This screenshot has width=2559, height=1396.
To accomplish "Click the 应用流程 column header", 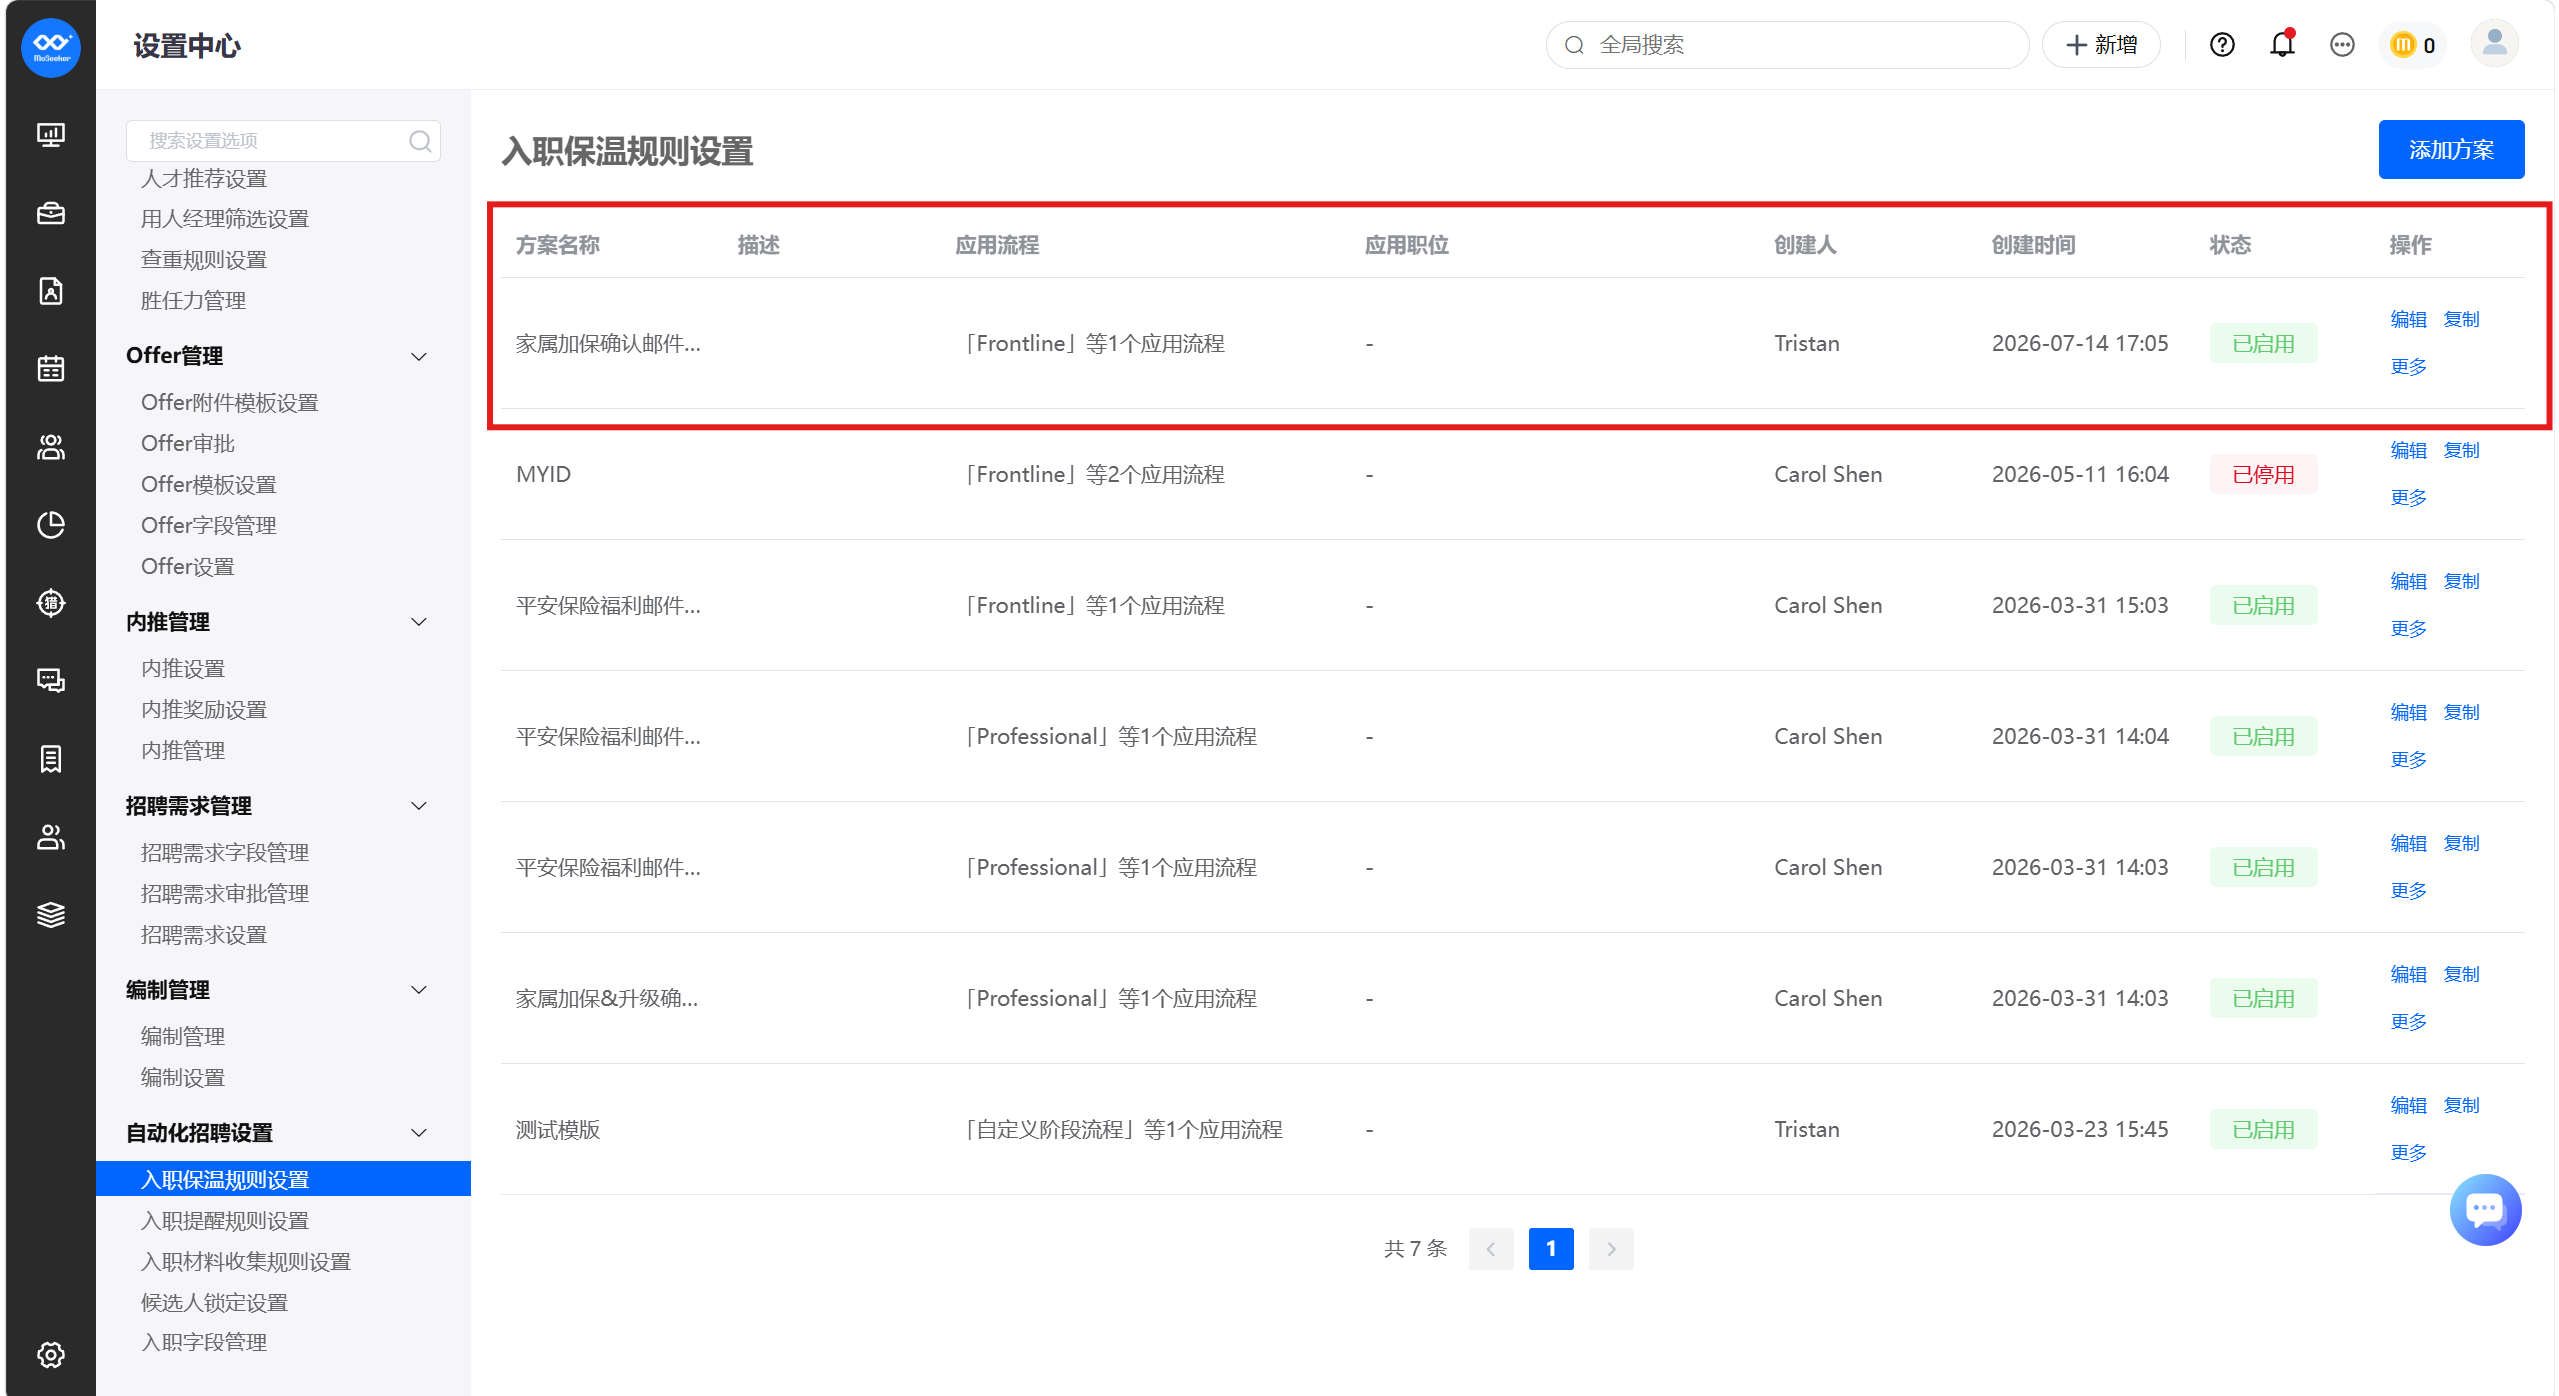I will click(x=997, y=245).
